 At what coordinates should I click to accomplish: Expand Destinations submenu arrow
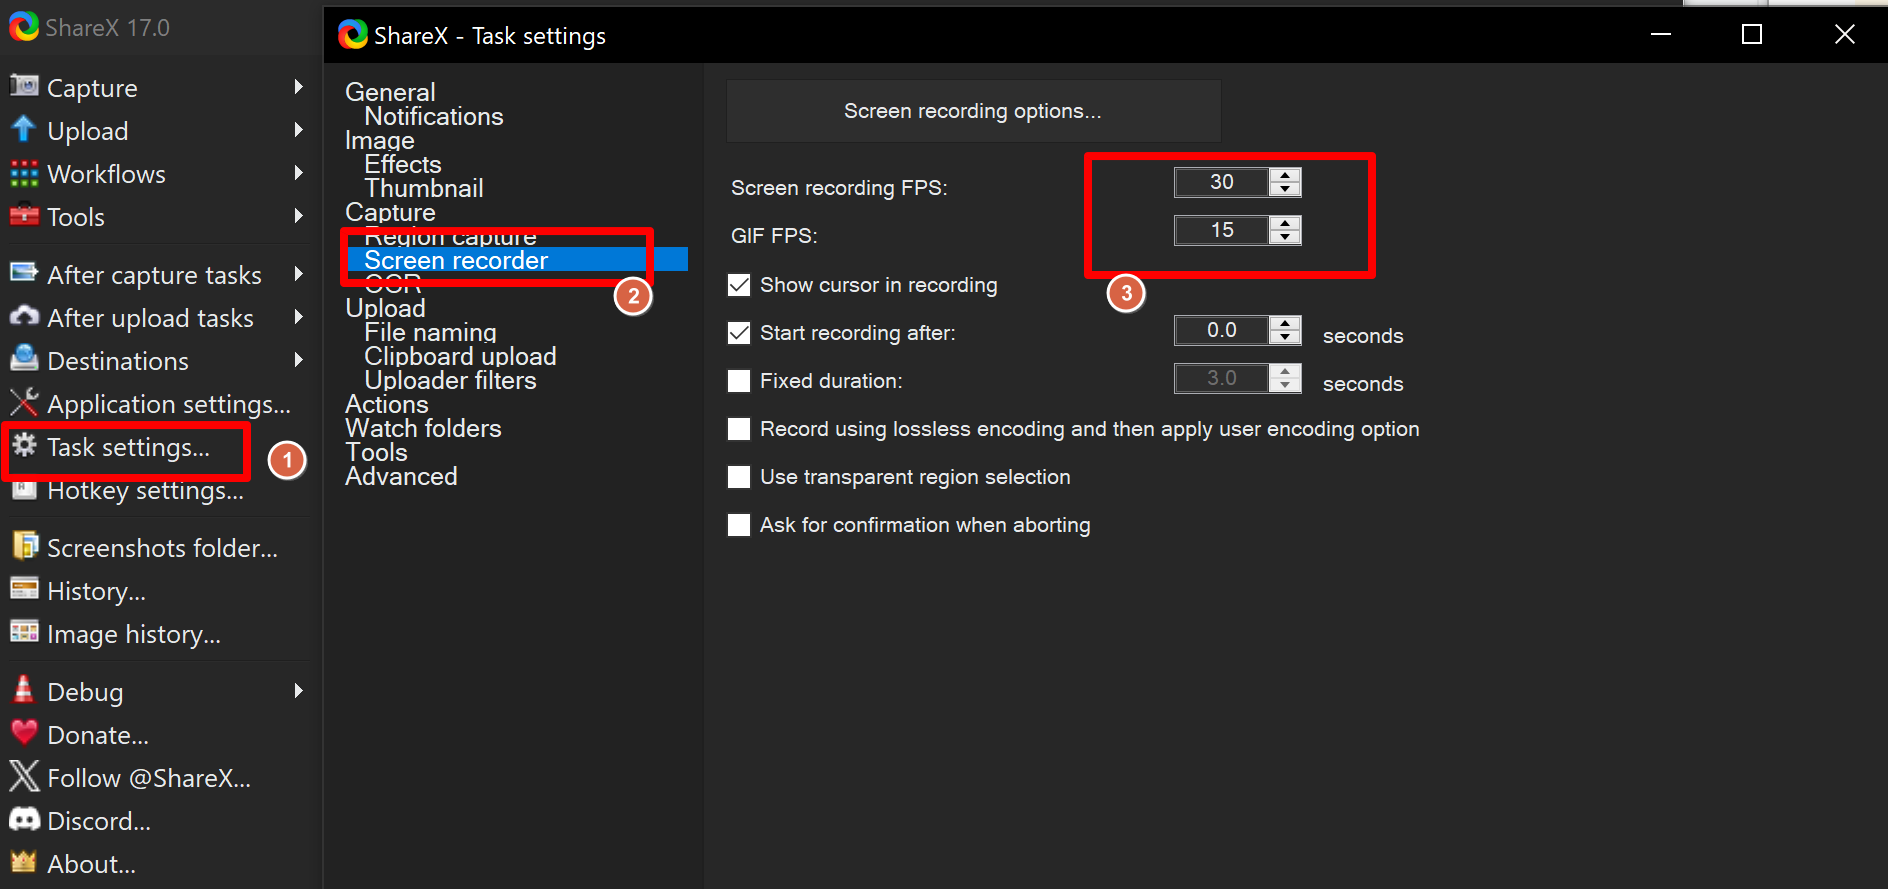pos(298,360)
